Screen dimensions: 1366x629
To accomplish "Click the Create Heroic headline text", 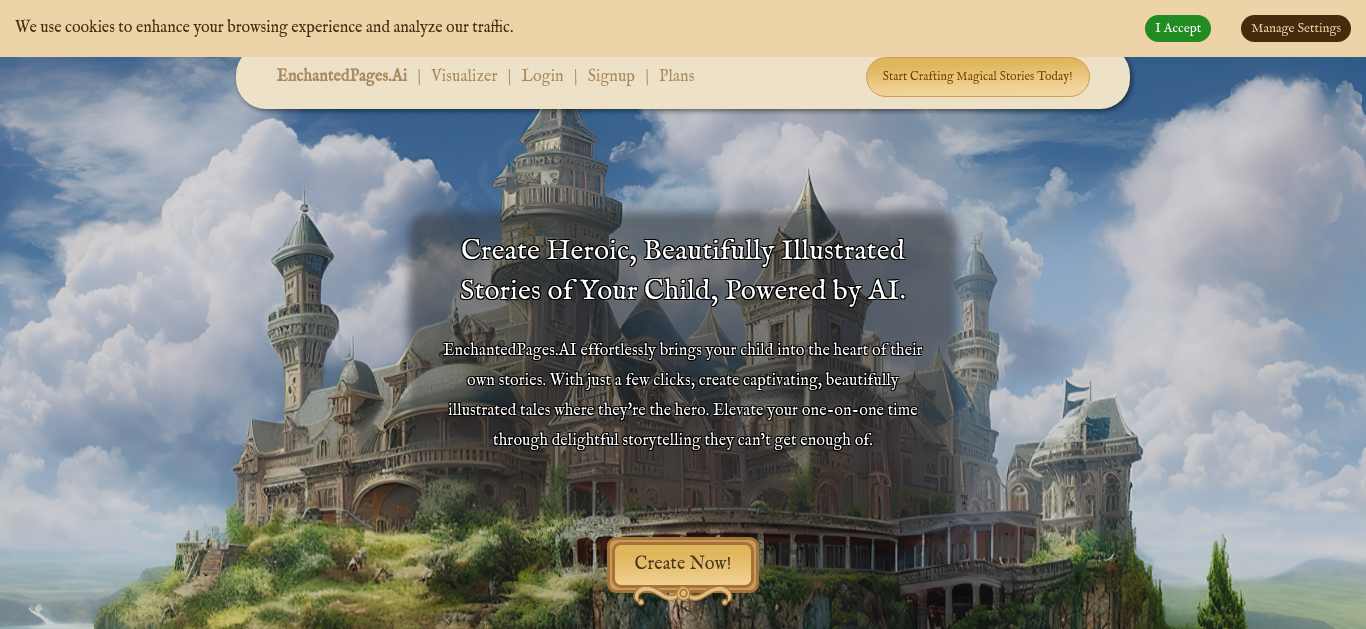I will (683, 270).
